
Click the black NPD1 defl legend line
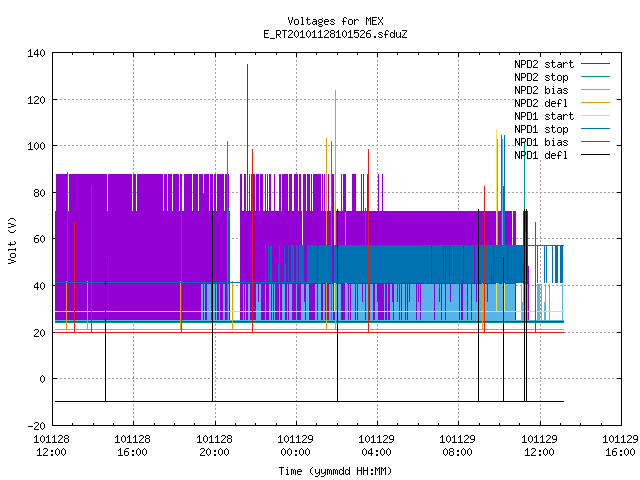click(x=595, y=155)
